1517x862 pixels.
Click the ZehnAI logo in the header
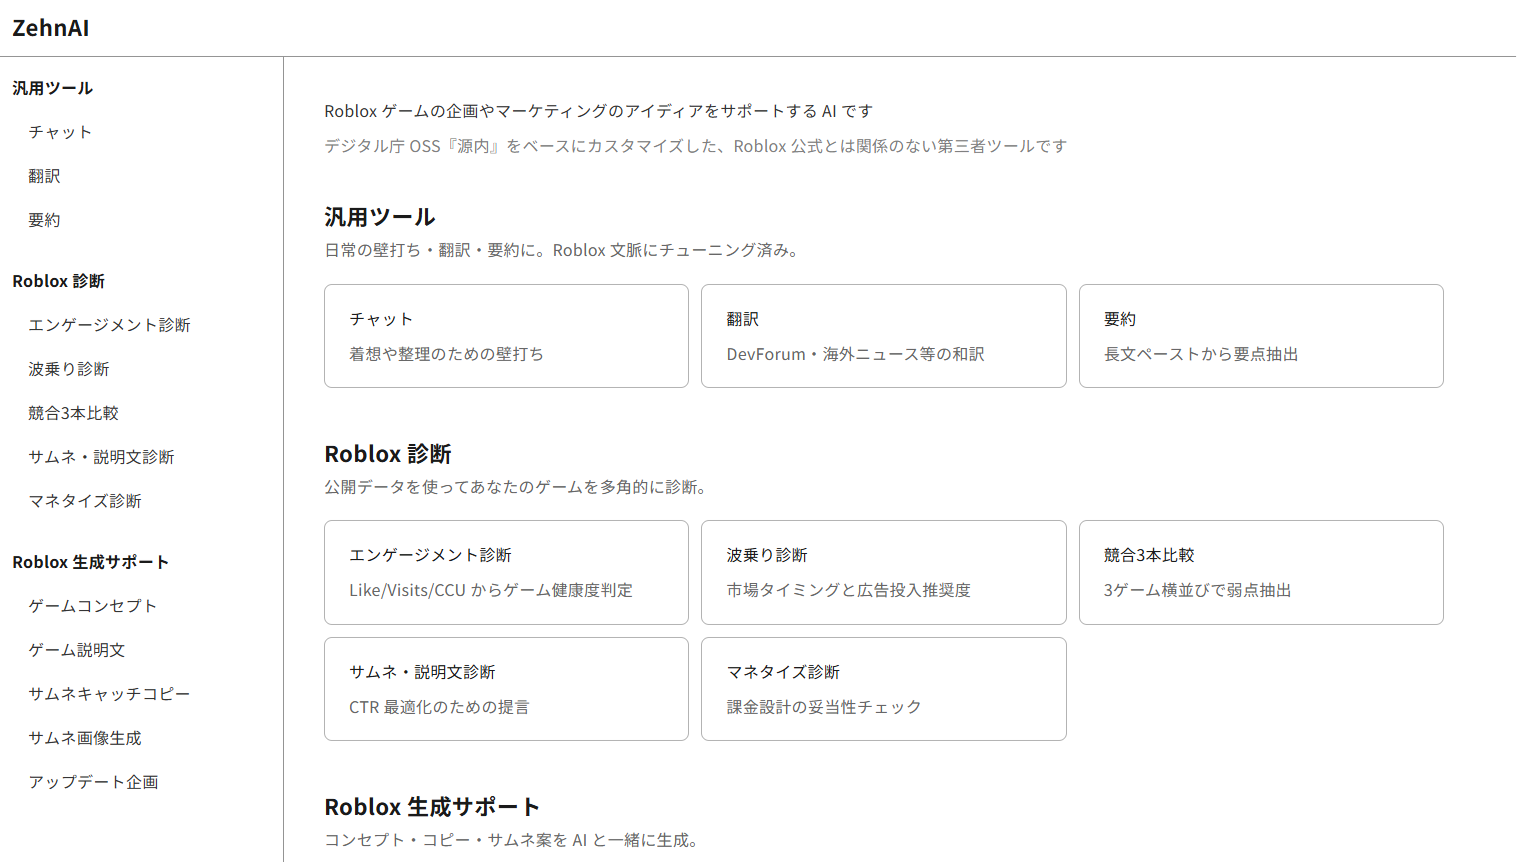pos(51,28)
